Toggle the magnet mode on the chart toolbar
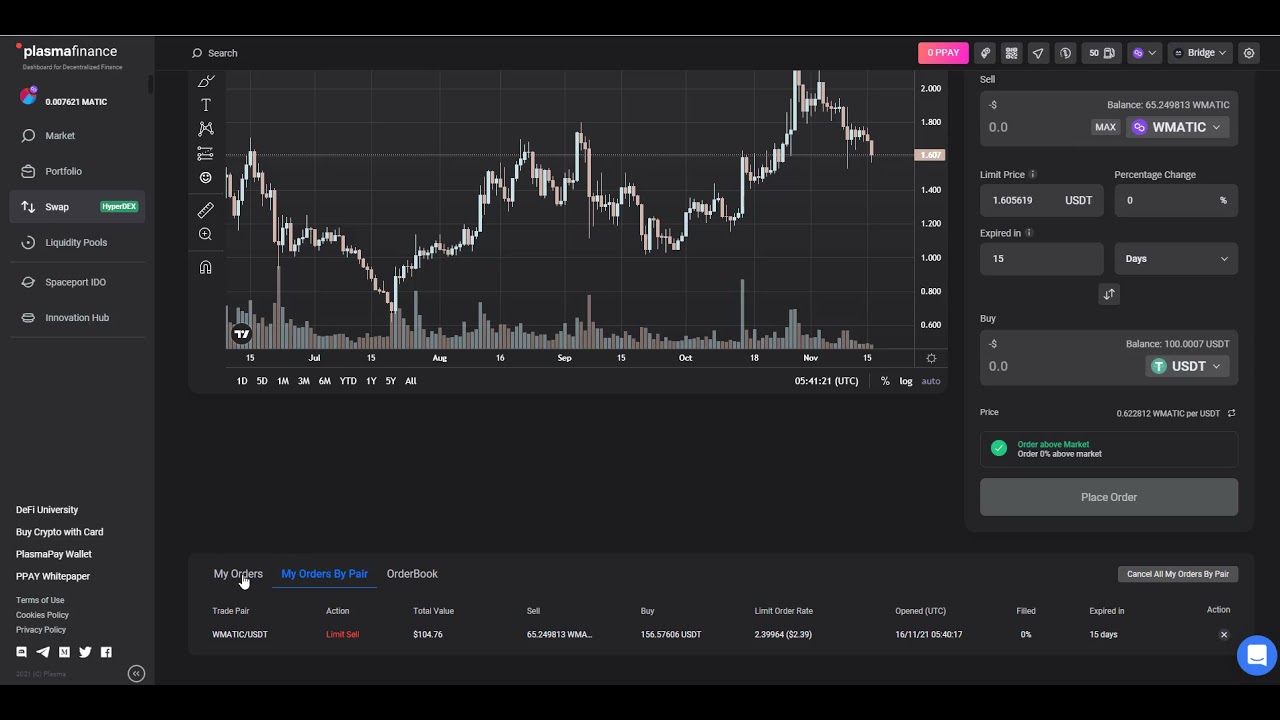 click(x=205, y=267)
